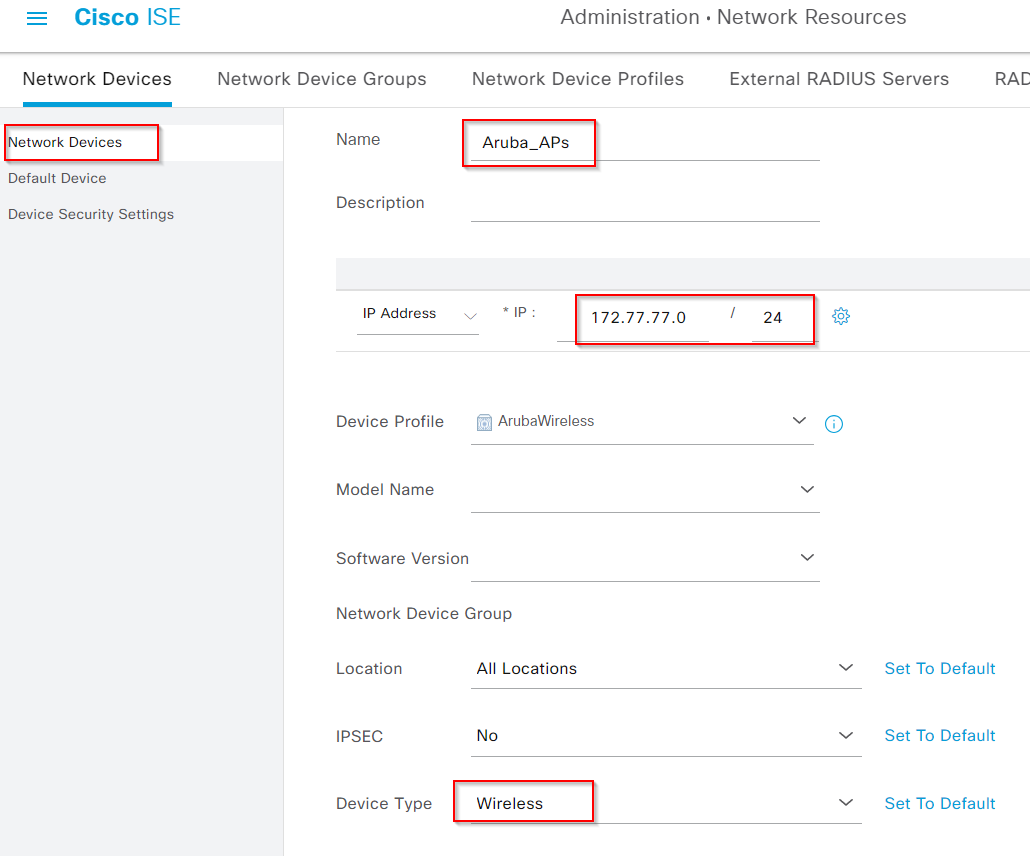Click the Description input field
Viewport: 1030px width, 856px height.
pyautogui.click(x=645, y=204)
